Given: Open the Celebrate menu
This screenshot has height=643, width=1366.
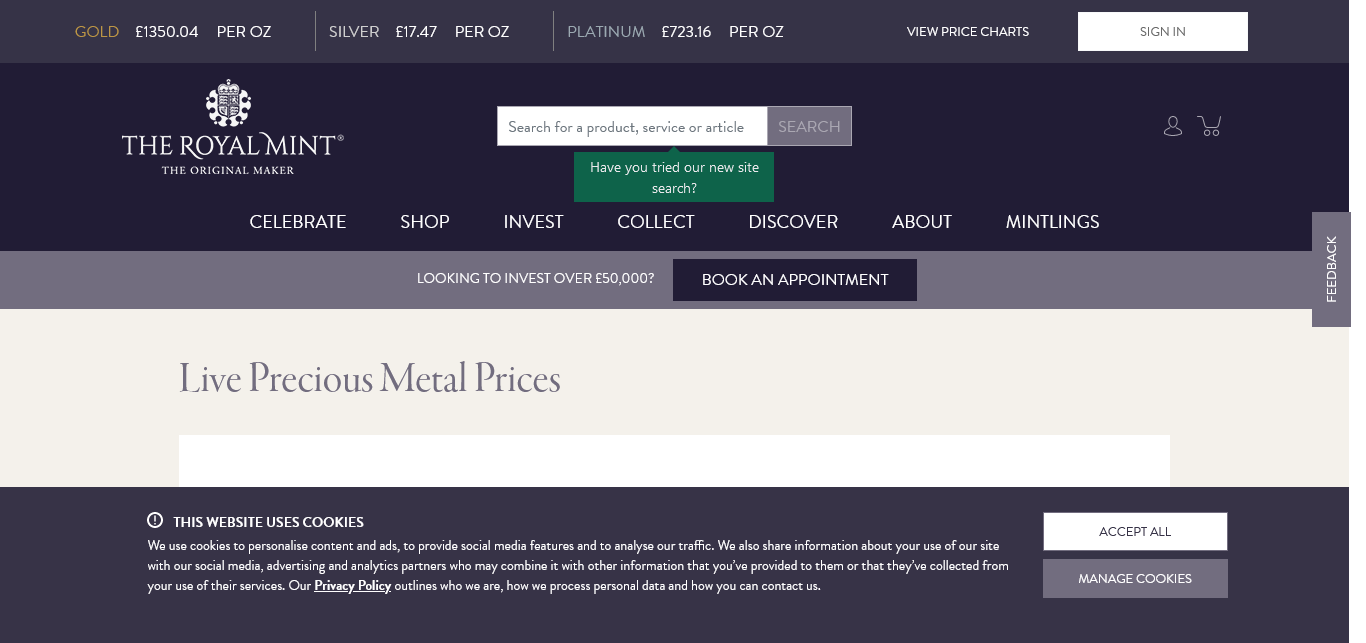Looking at the screenshot, I should (x=298, y=222).
